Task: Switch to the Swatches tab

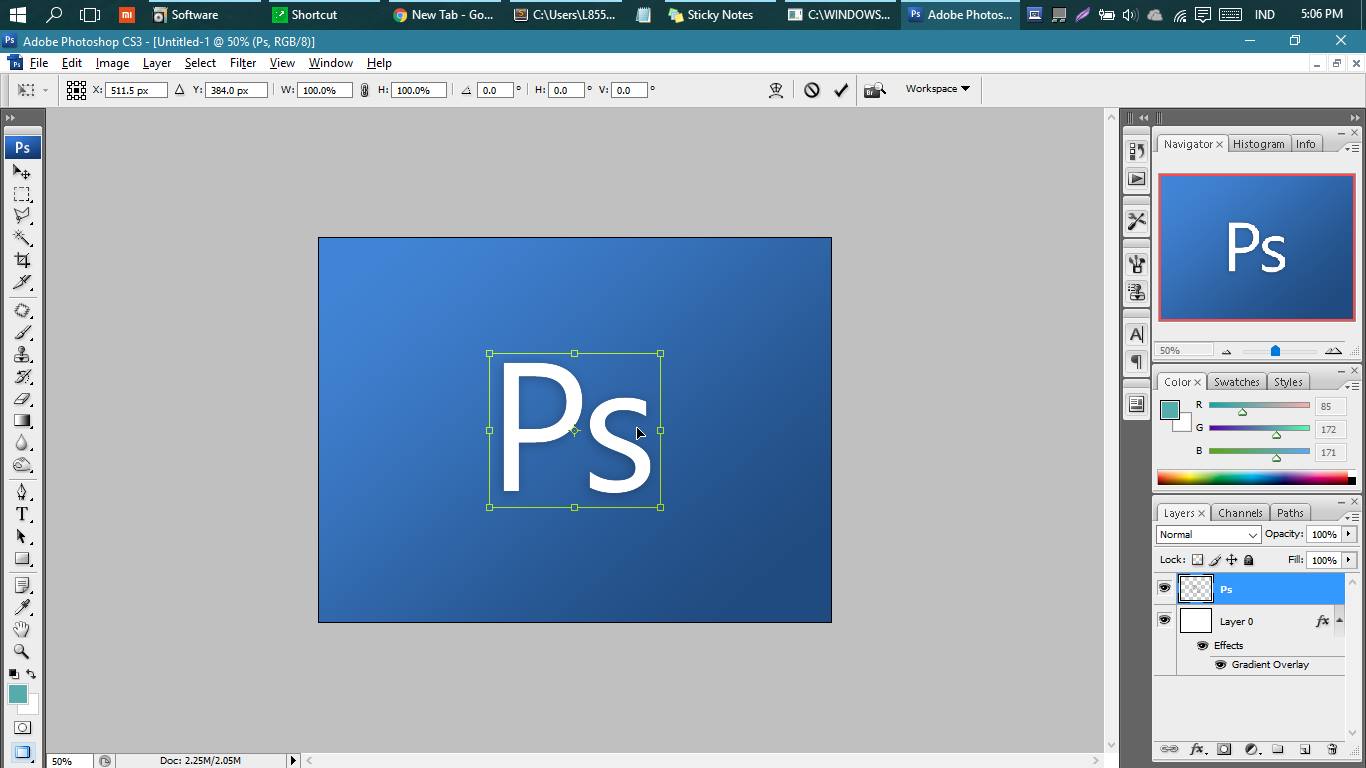Action: [x=1236, y=381]
